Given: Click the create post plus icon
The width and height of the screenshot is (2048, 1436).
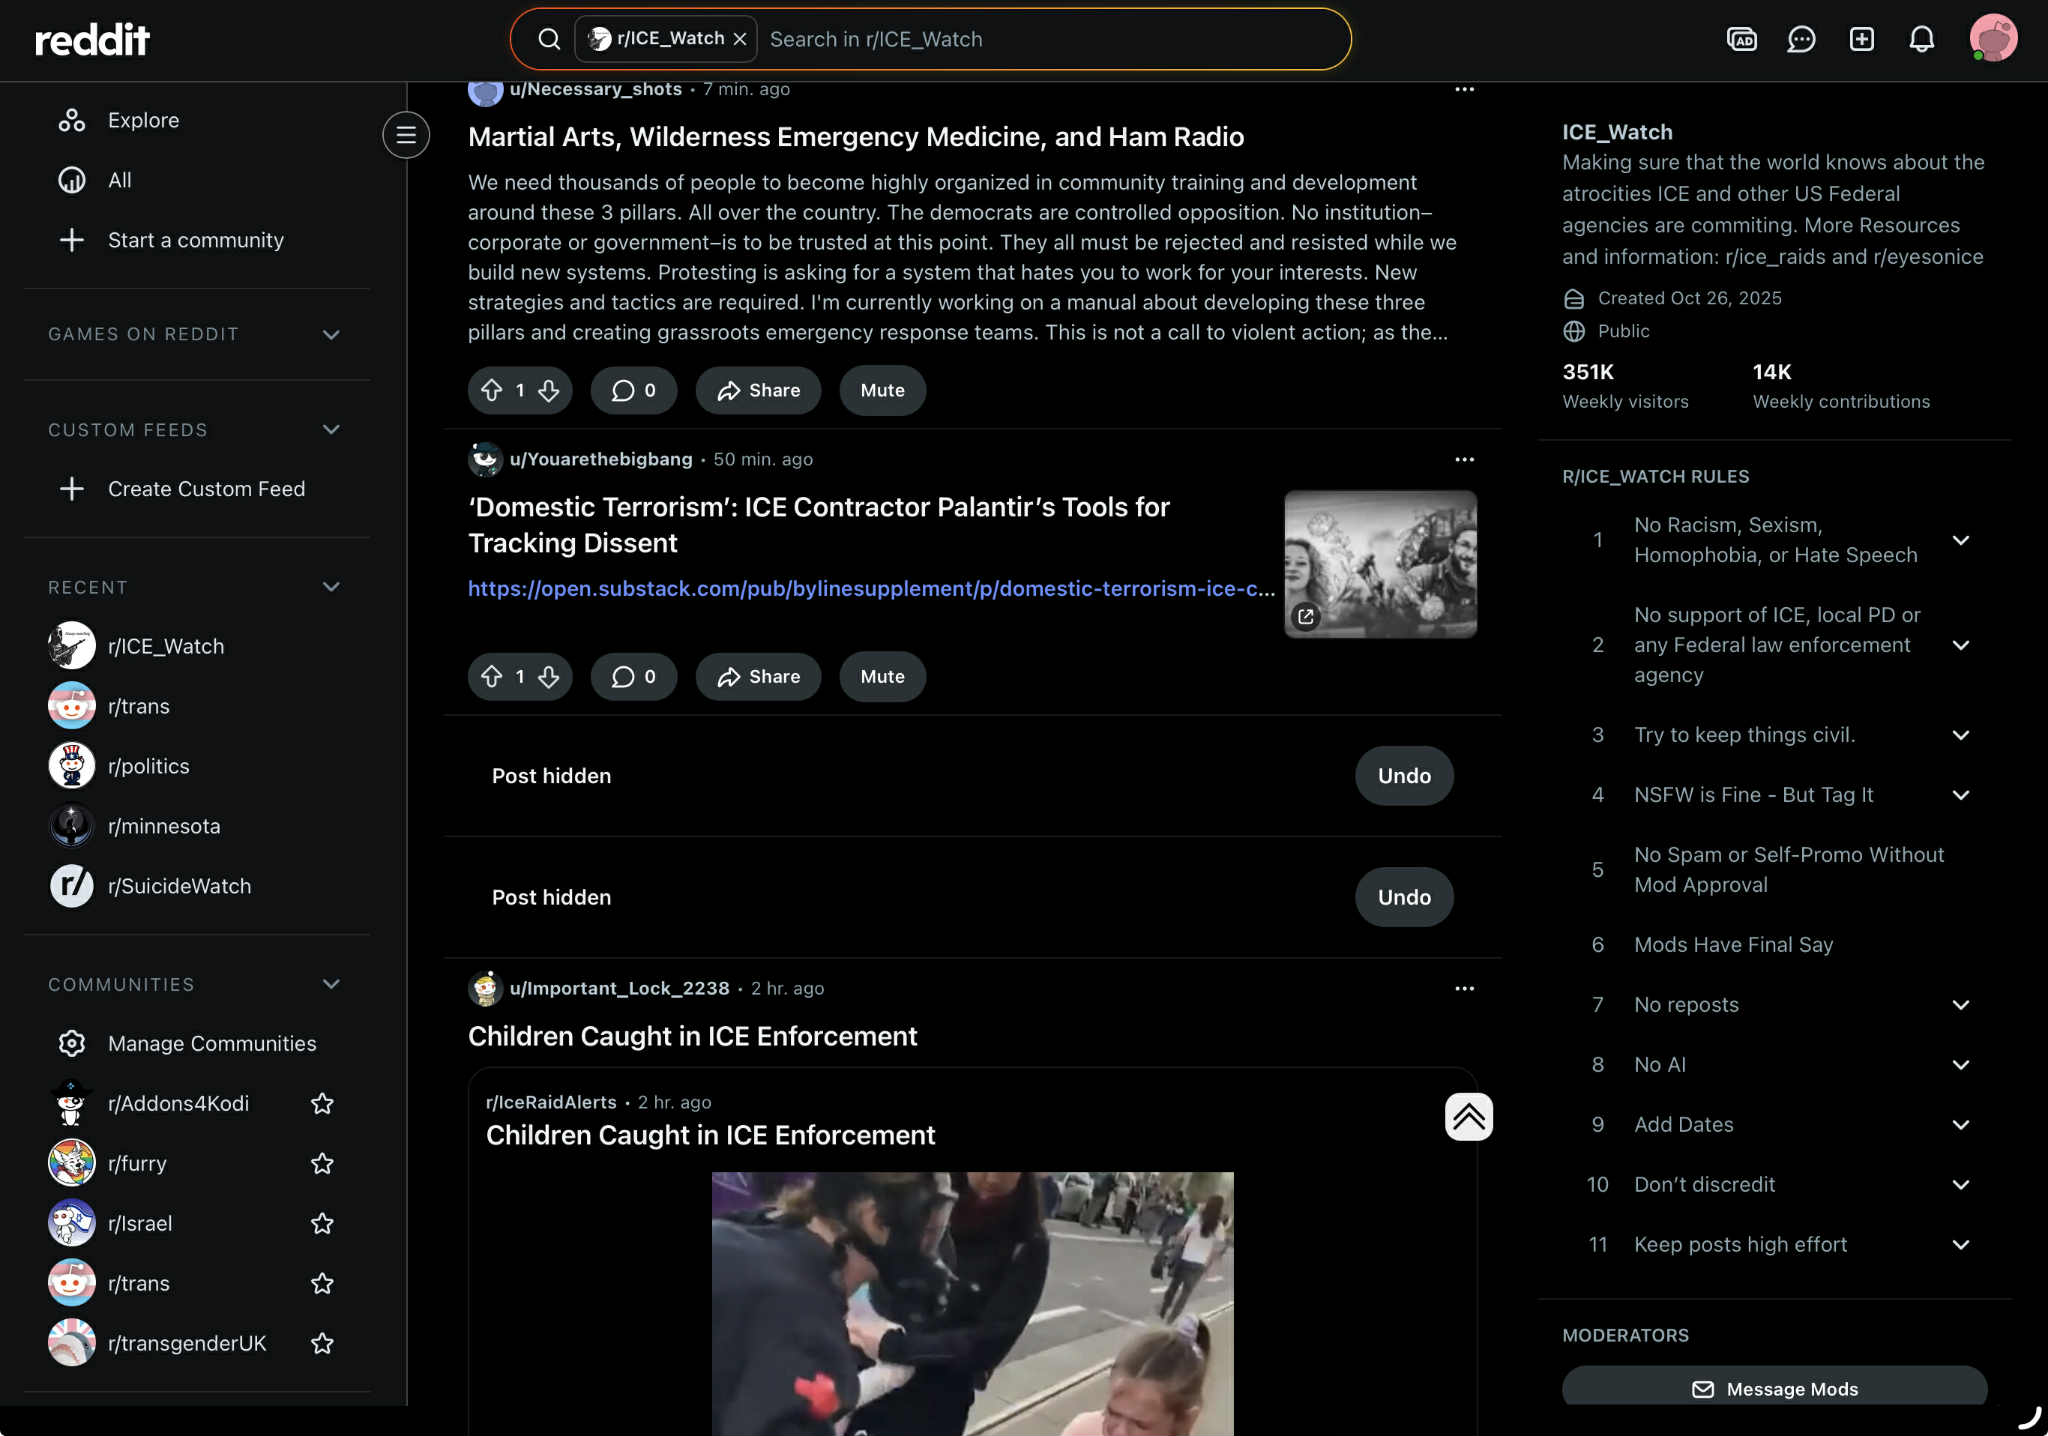Looking at the screenshot, I should [x=1861, y=39].
